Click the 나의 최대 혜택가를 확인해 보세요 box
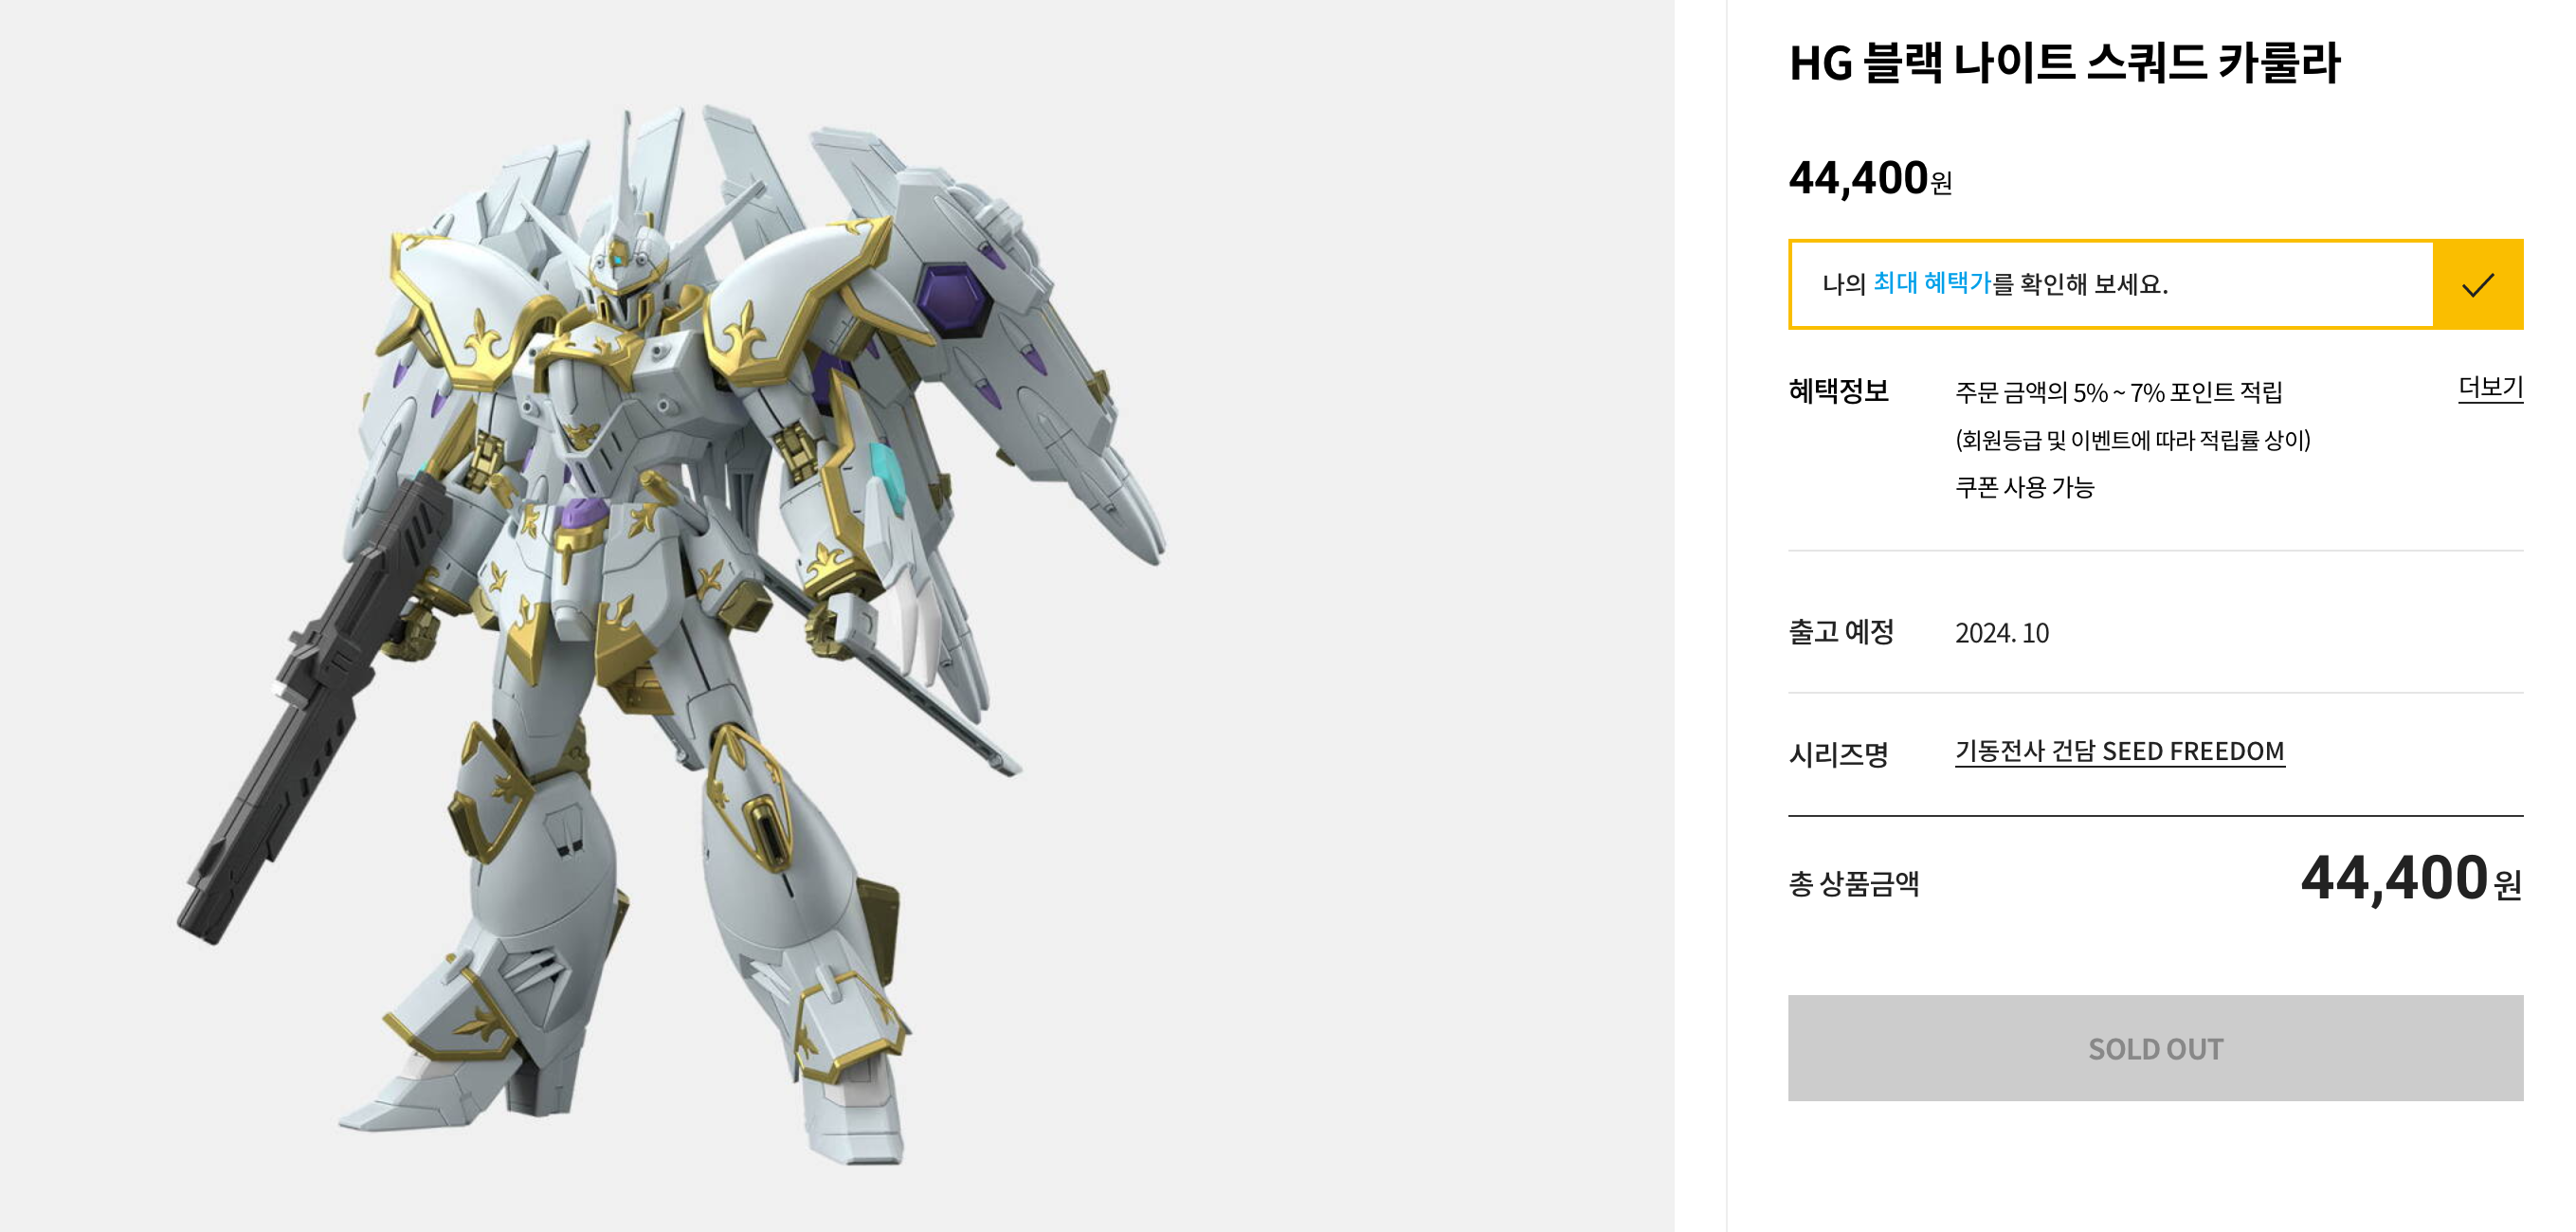Image resolution: width=2576 pixels, height=1232 pixels. pyautogui.click(x=2111, y=285)
